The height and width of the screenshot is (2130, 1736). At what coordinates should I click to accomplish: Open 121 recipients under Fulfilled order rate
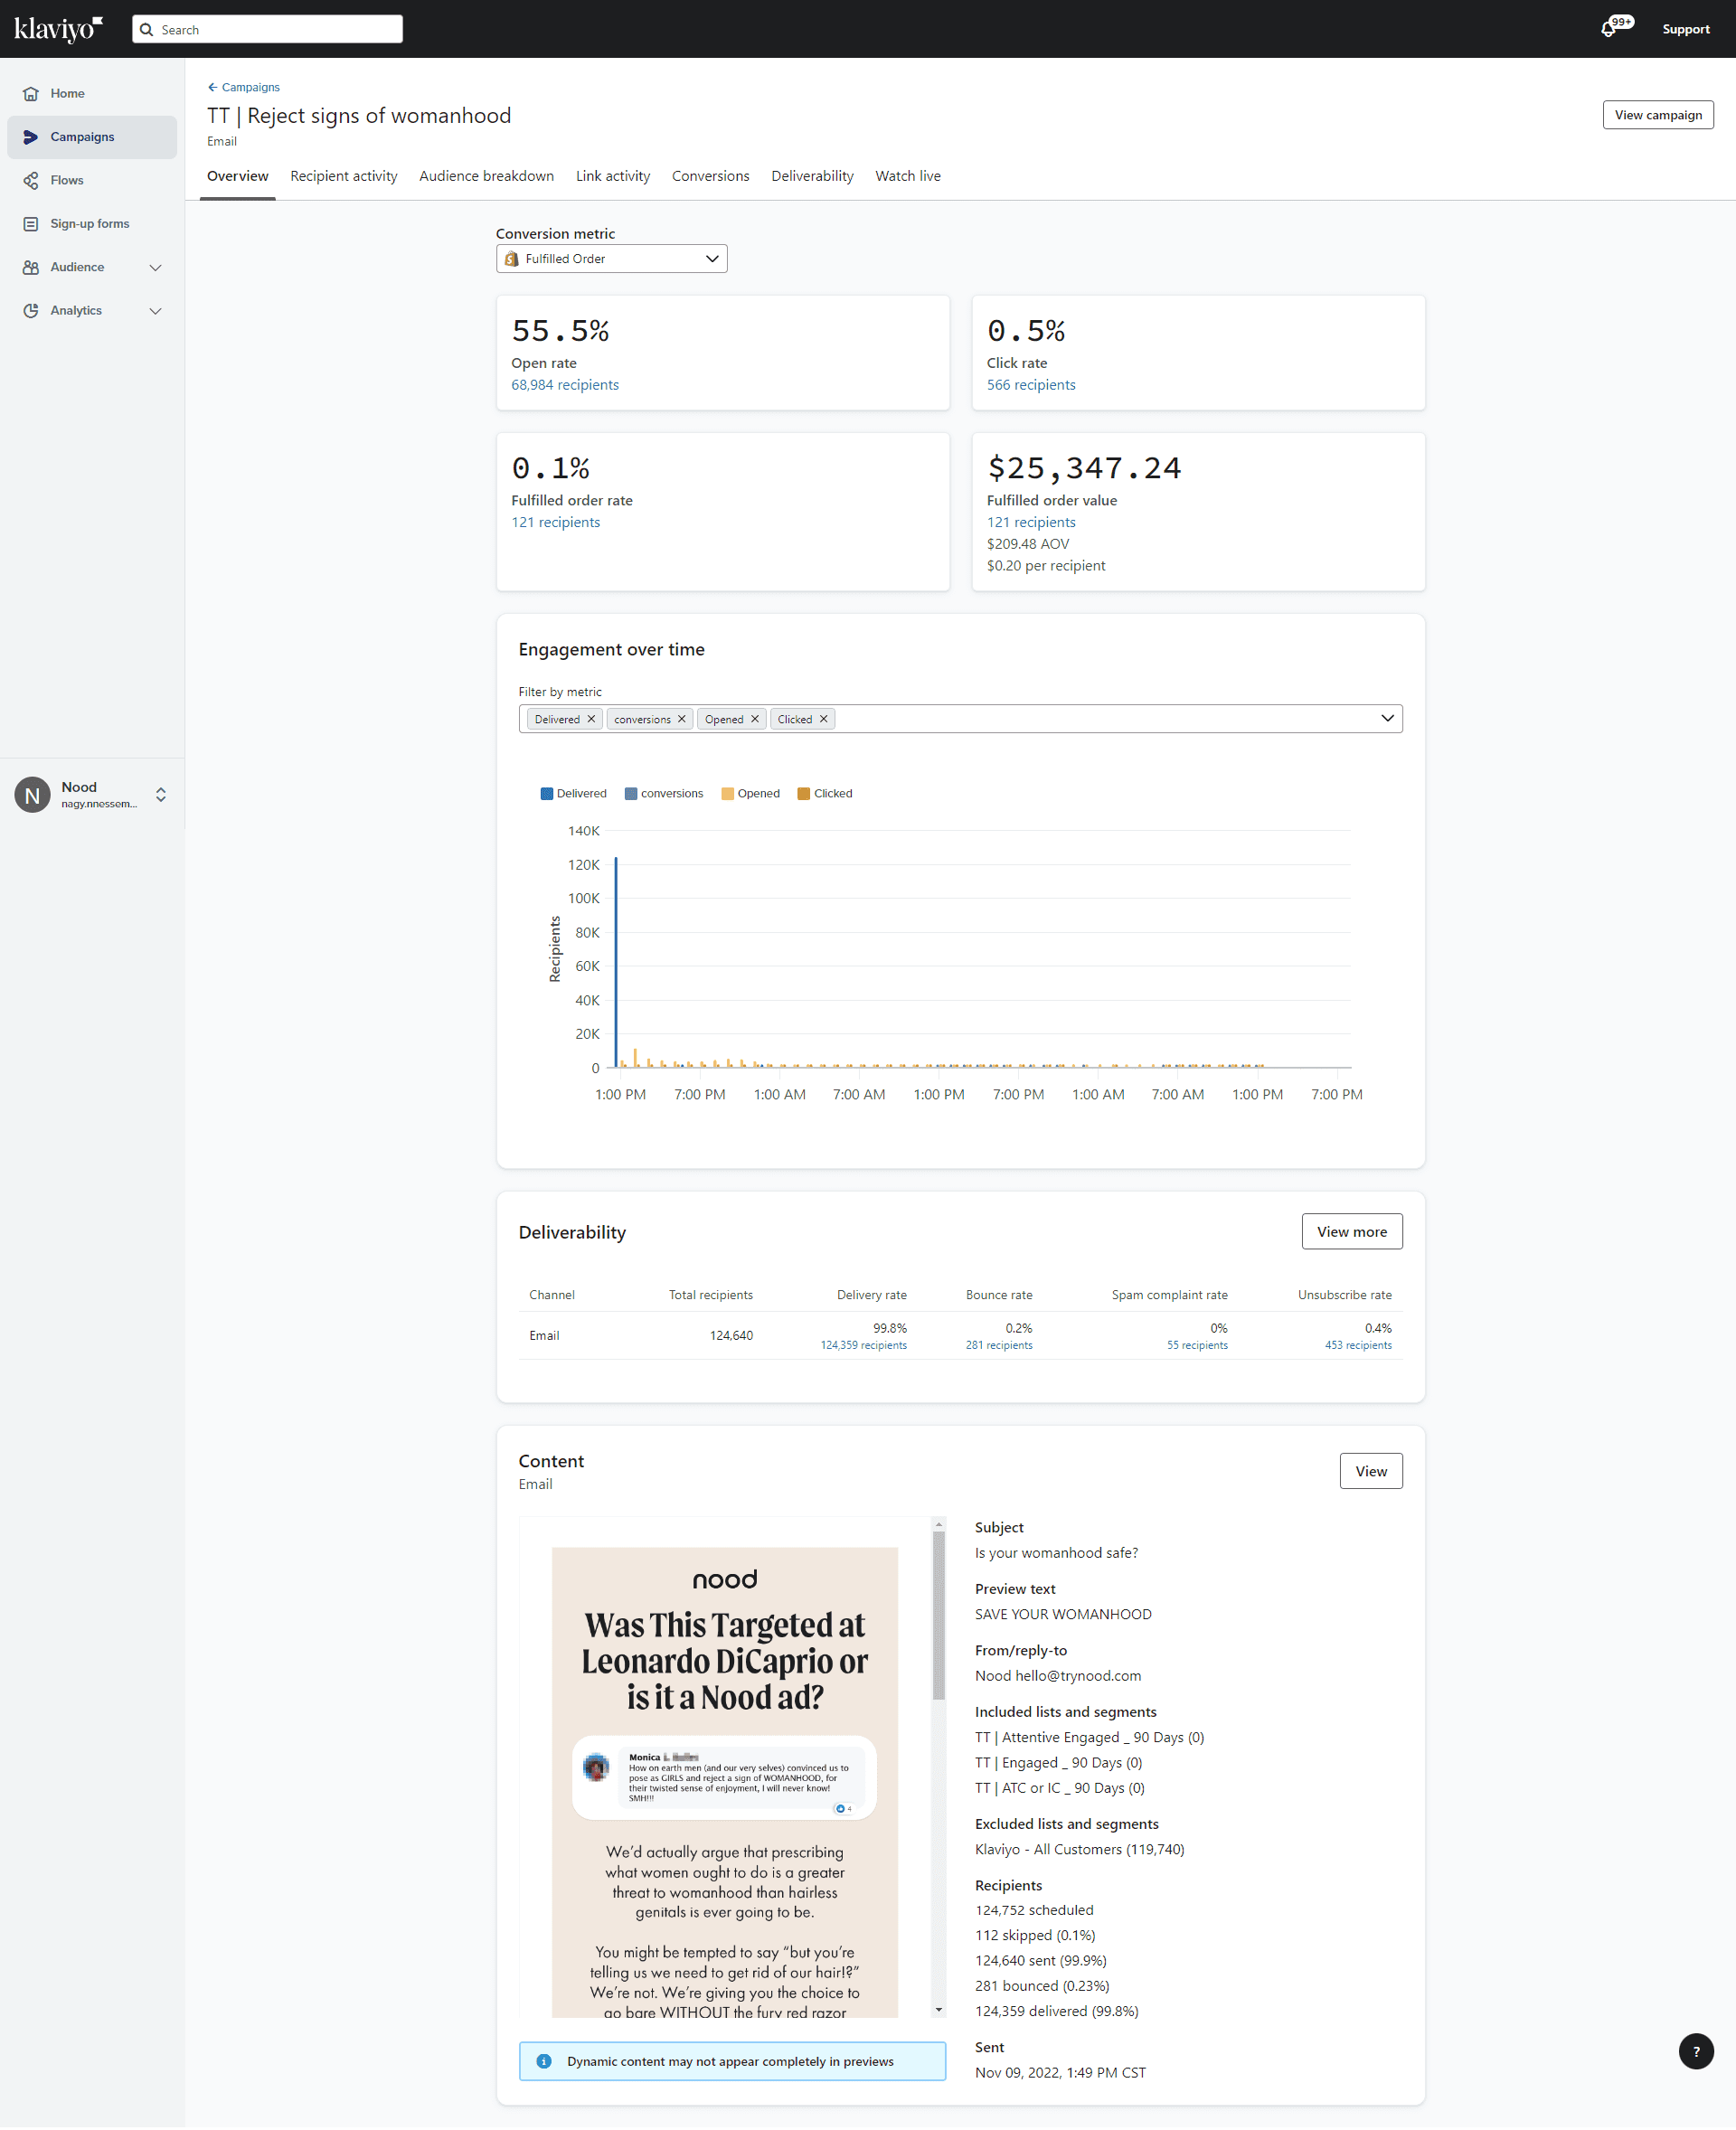pos(556,522)
